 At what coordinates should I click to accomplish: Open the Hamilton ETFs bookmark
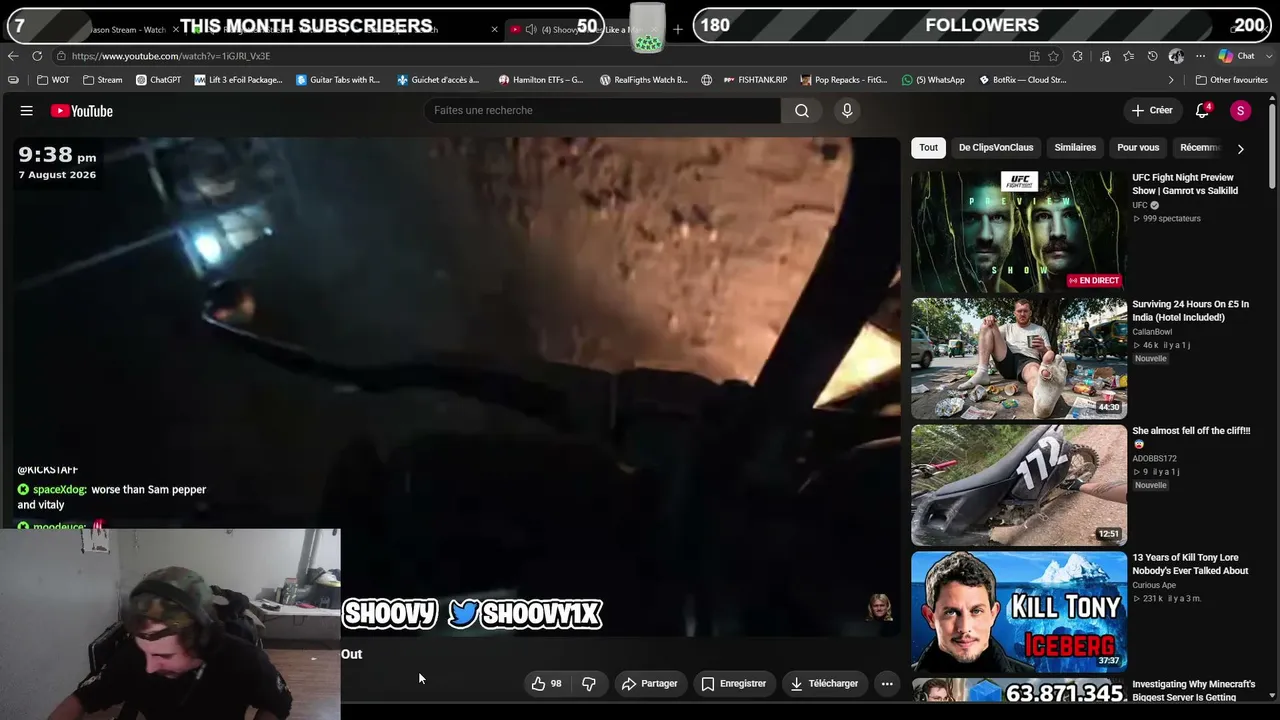[x=541, y=80]
